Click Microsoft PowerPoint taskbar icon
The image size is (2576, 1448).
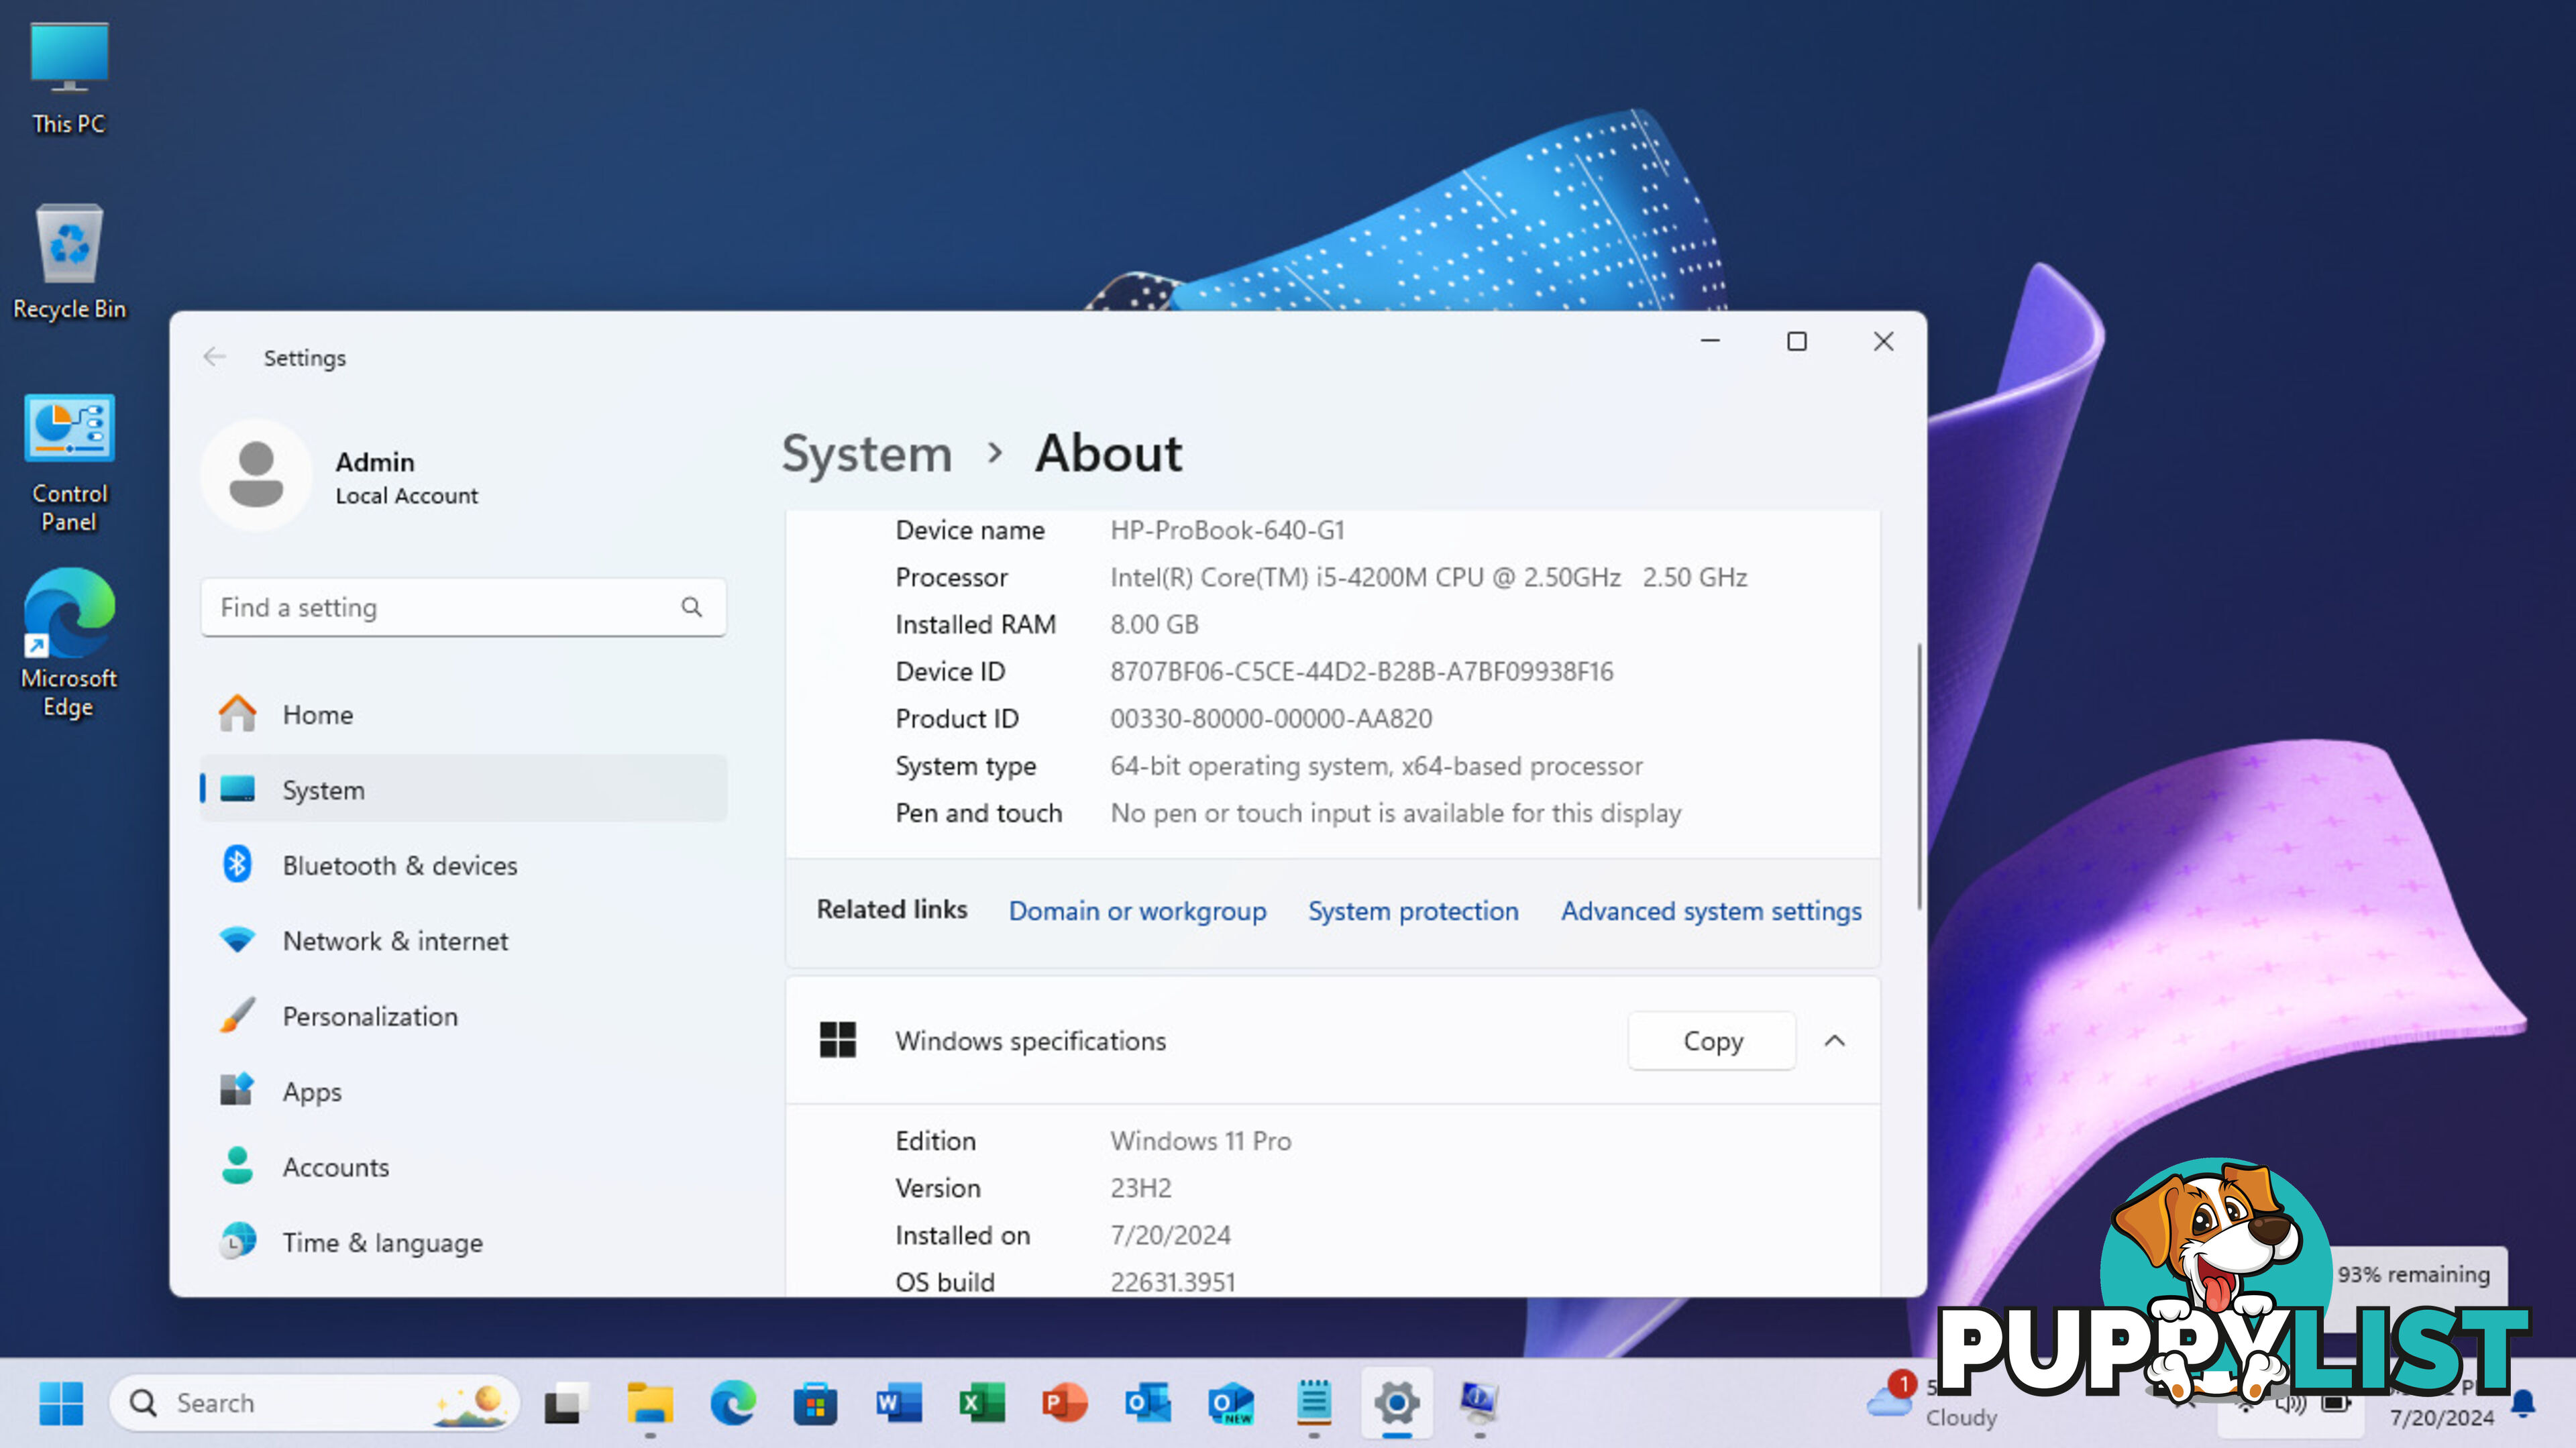(1063, 1400)
